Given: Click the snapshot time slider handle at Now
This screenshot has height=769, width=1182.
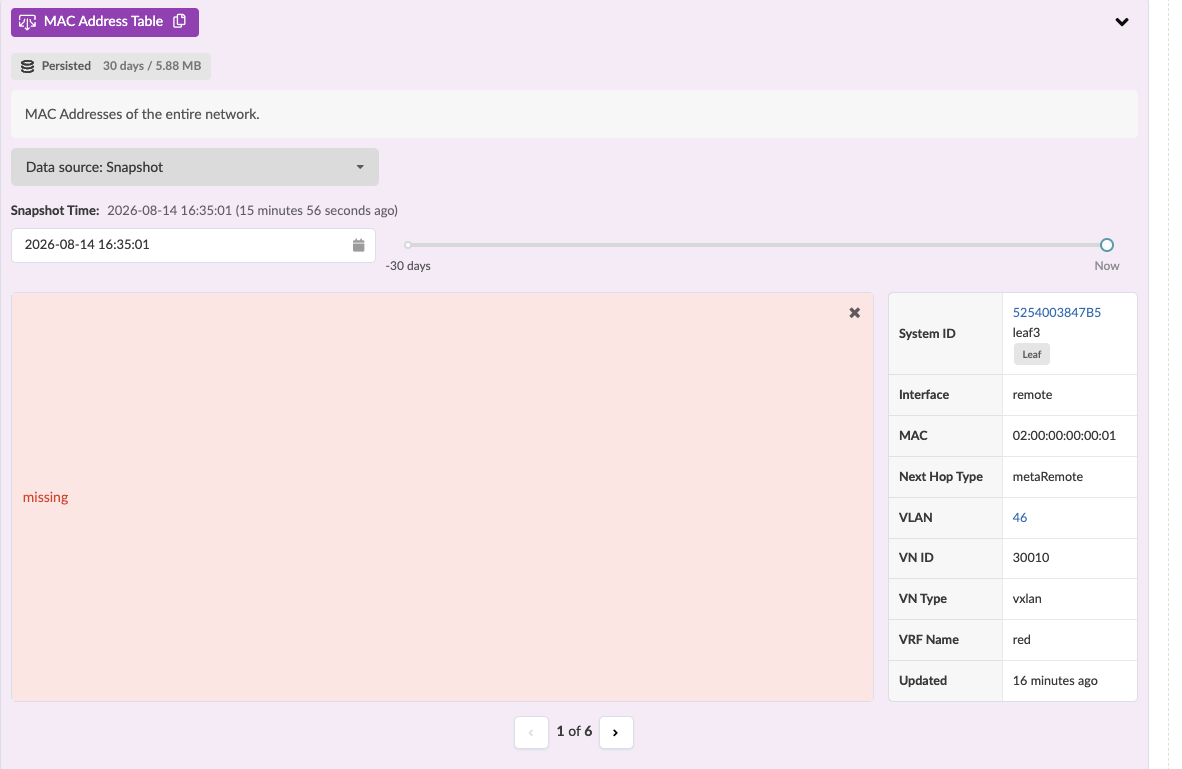Looking at the screenshot, I should click(x=1107, y=245).
